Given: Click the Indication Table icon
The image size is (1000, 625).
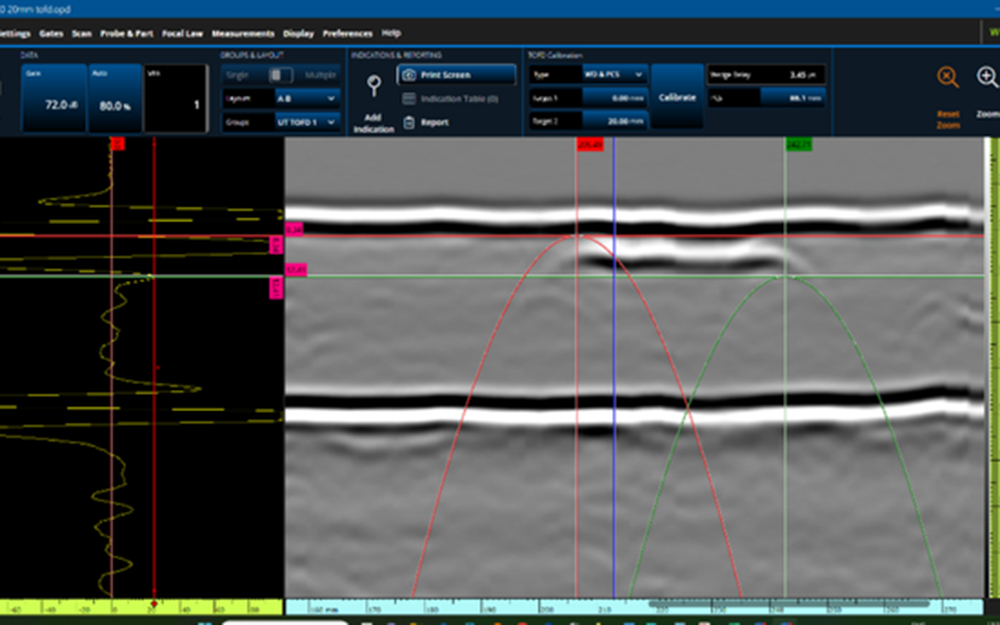Looking at the screenshot, I should tap(408, 99).
